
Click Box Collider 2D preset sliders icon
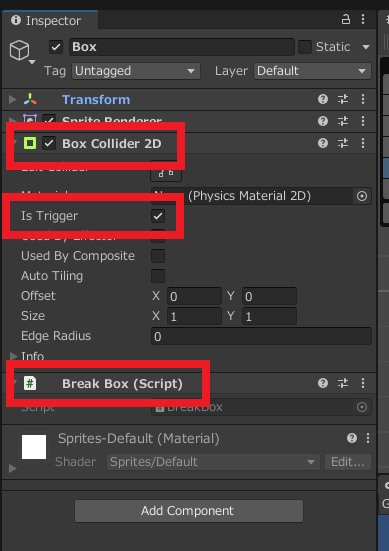(343, 143)
